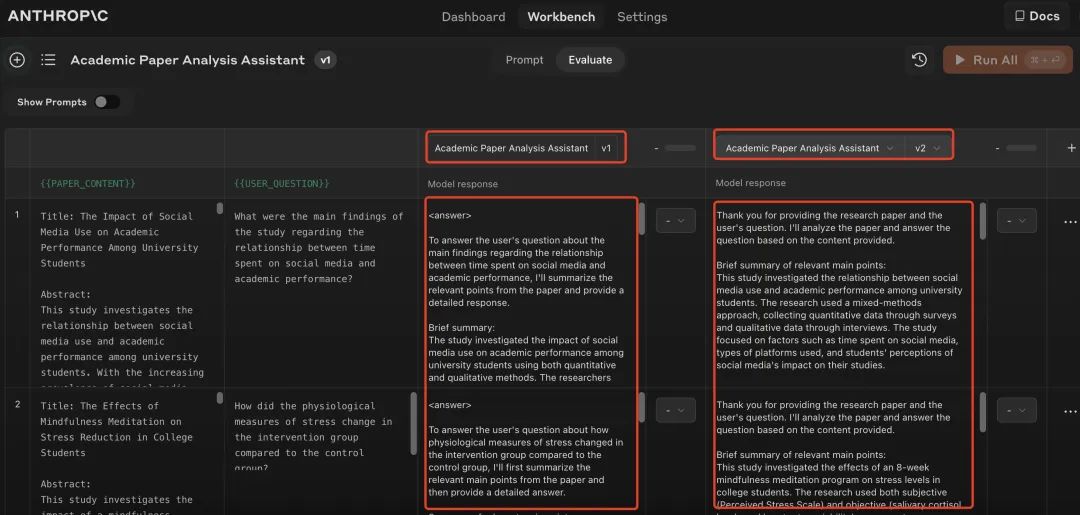Open Academic Paper Analysis Assistant dropdown in second column
Screen dimensions: 1080x515
tap(809, 148)
